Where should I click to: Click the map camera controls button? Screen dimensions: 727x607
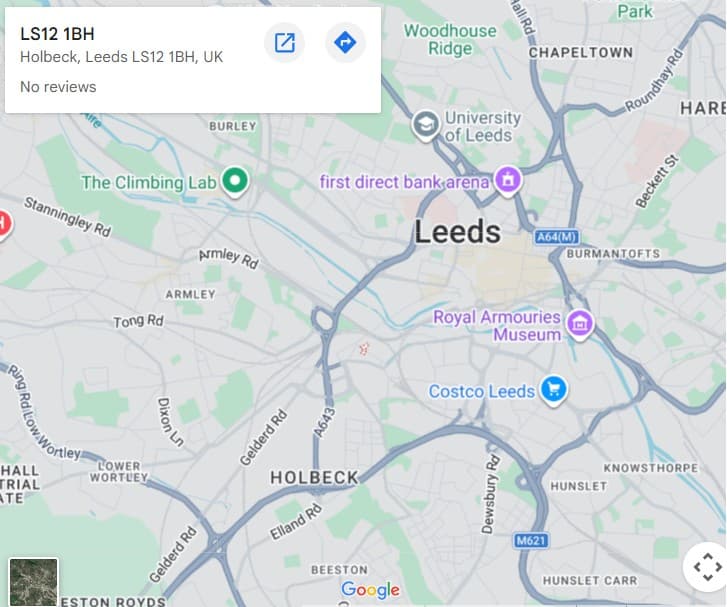click(705, 567)
